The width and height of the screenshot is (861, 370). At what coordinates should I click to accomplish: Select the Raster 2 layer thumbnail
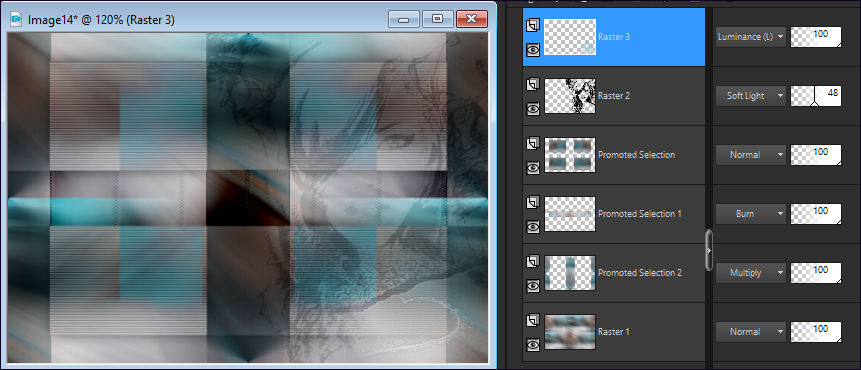[570, 96]
